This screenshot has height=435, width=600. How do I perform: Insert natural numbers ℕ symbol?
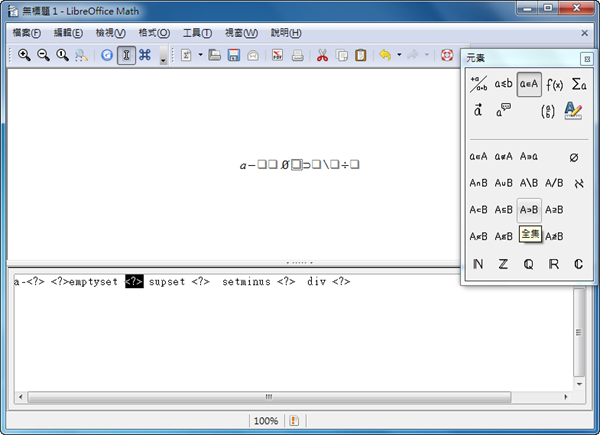point(478,264)
